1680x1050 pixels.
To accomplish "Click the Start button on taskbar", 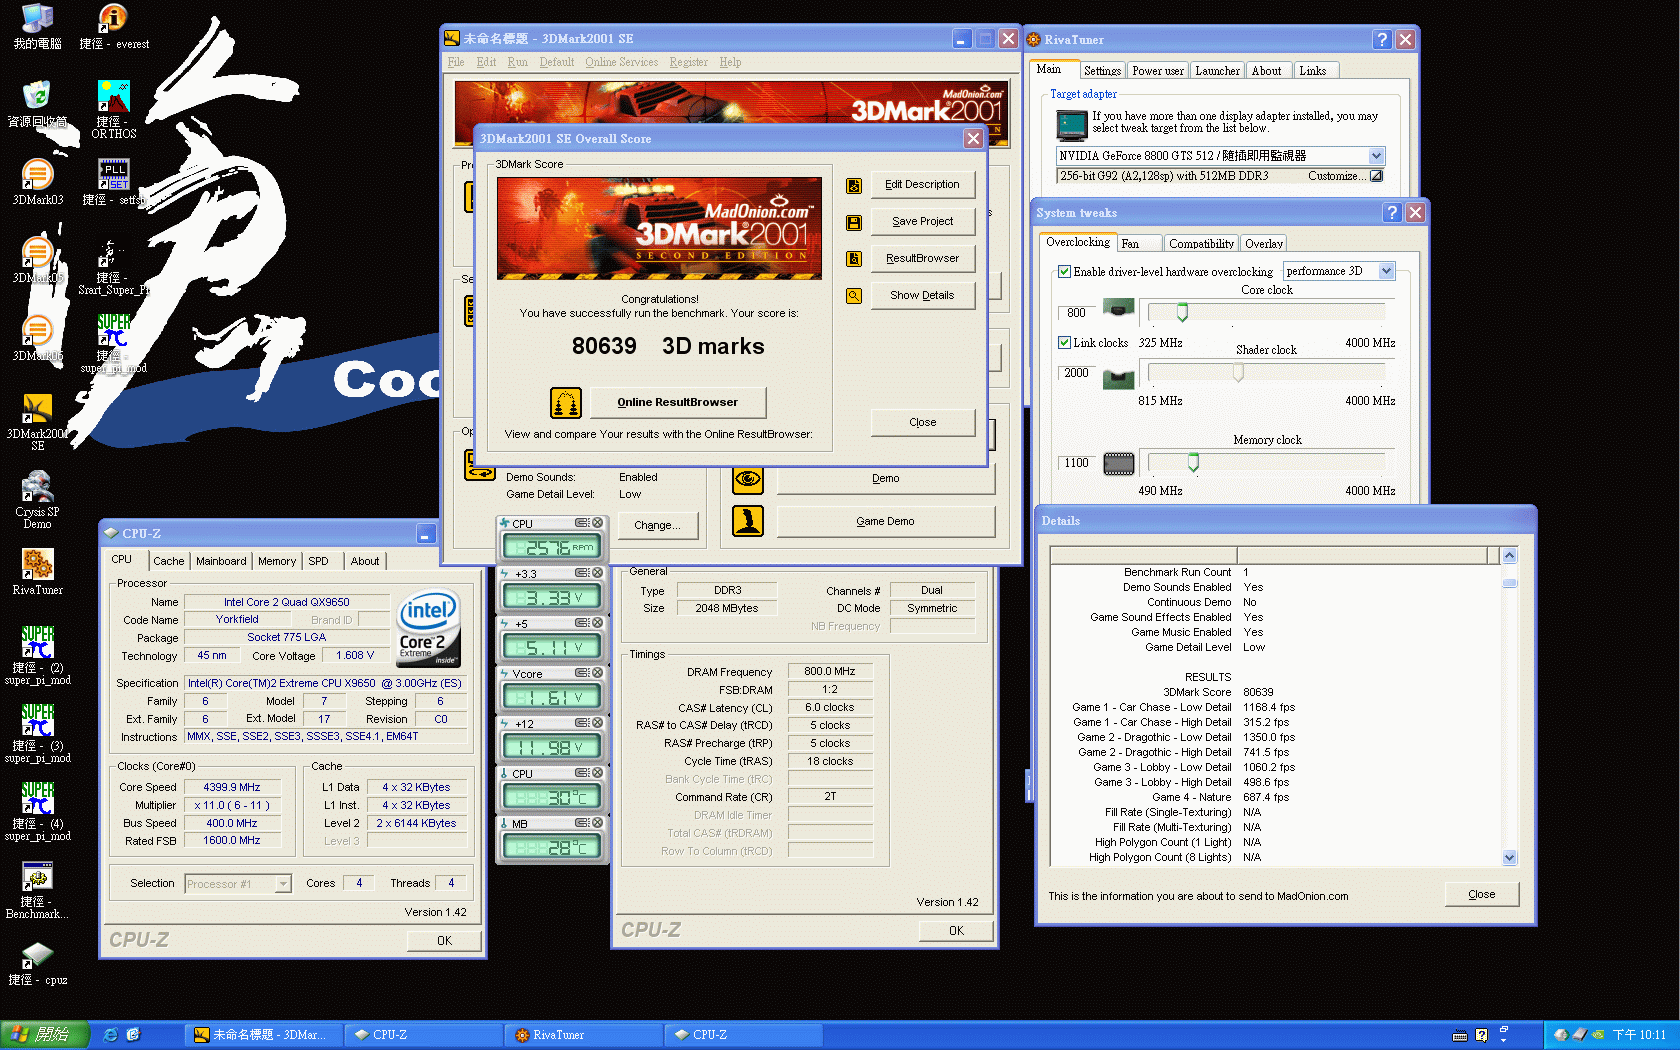I will (x=44, y=1035).
